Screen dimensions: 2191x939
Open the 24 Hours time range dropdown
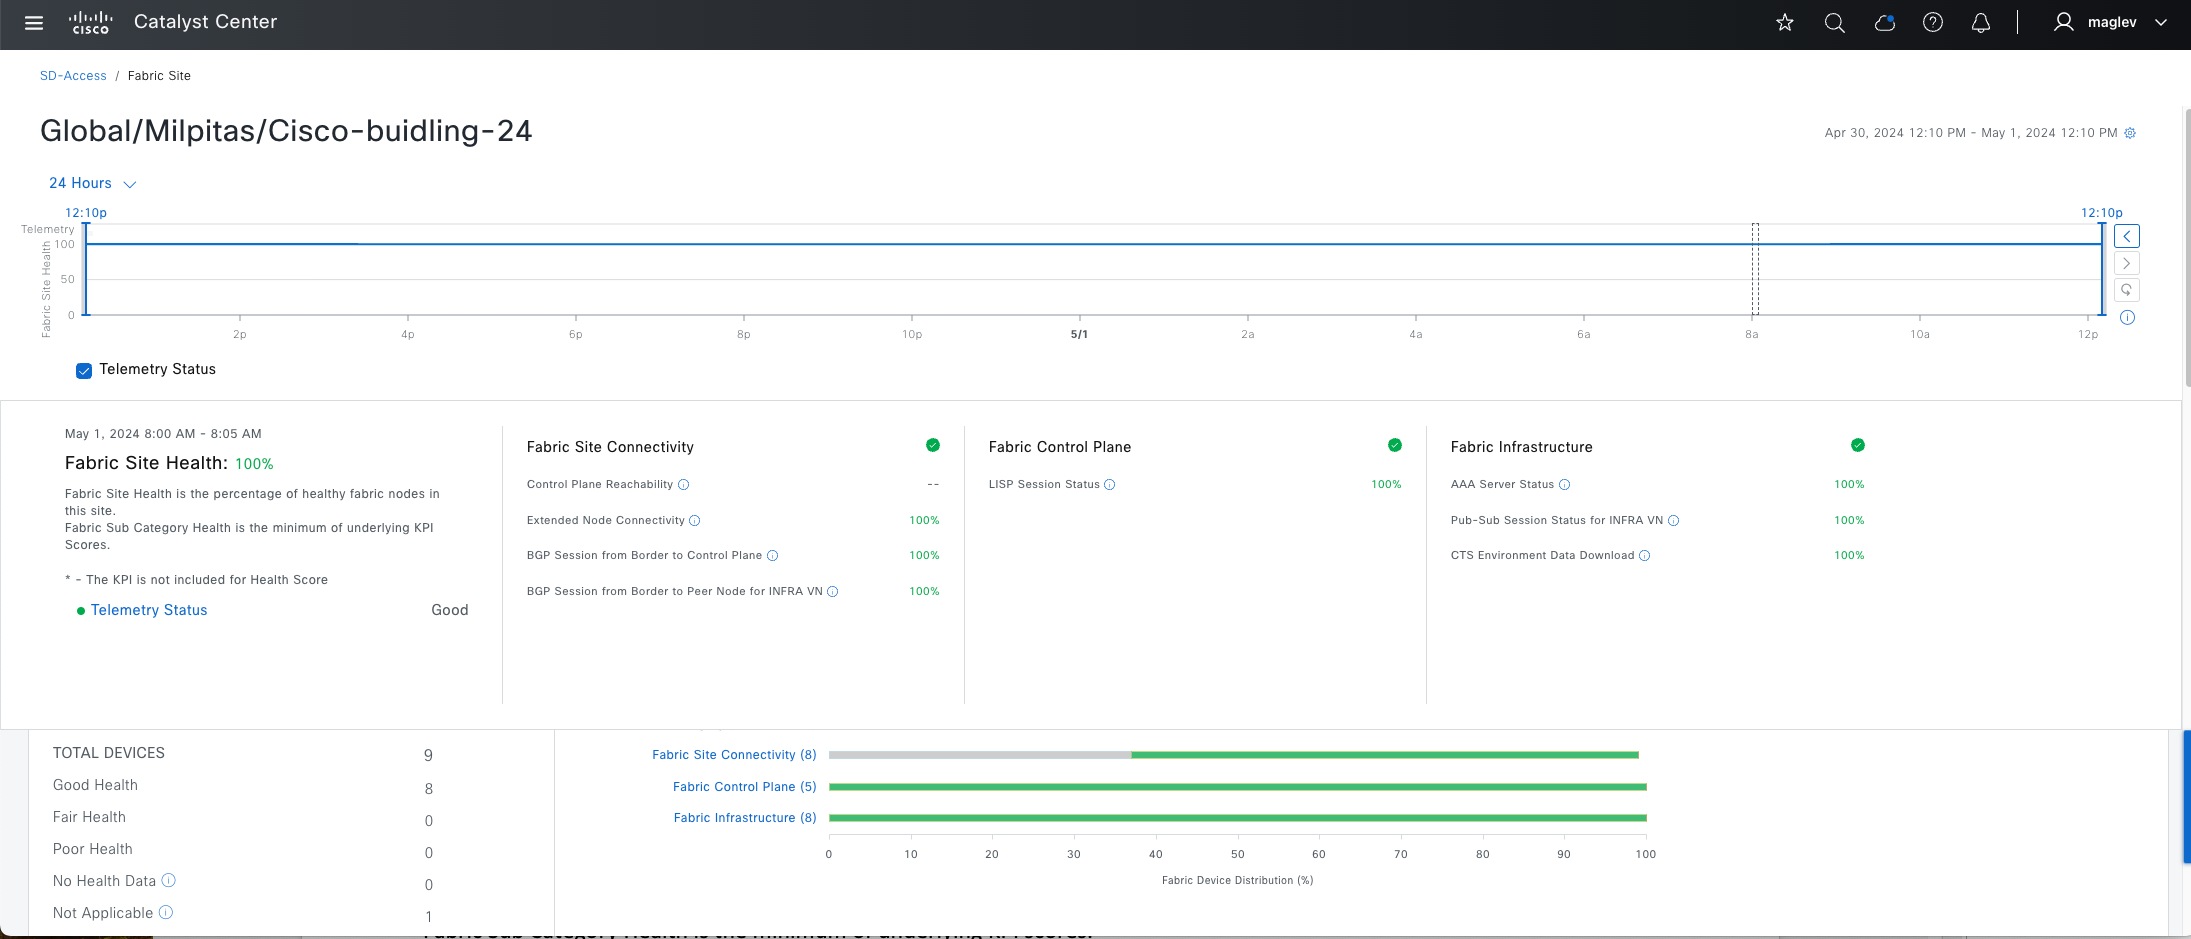coord(92,183)
